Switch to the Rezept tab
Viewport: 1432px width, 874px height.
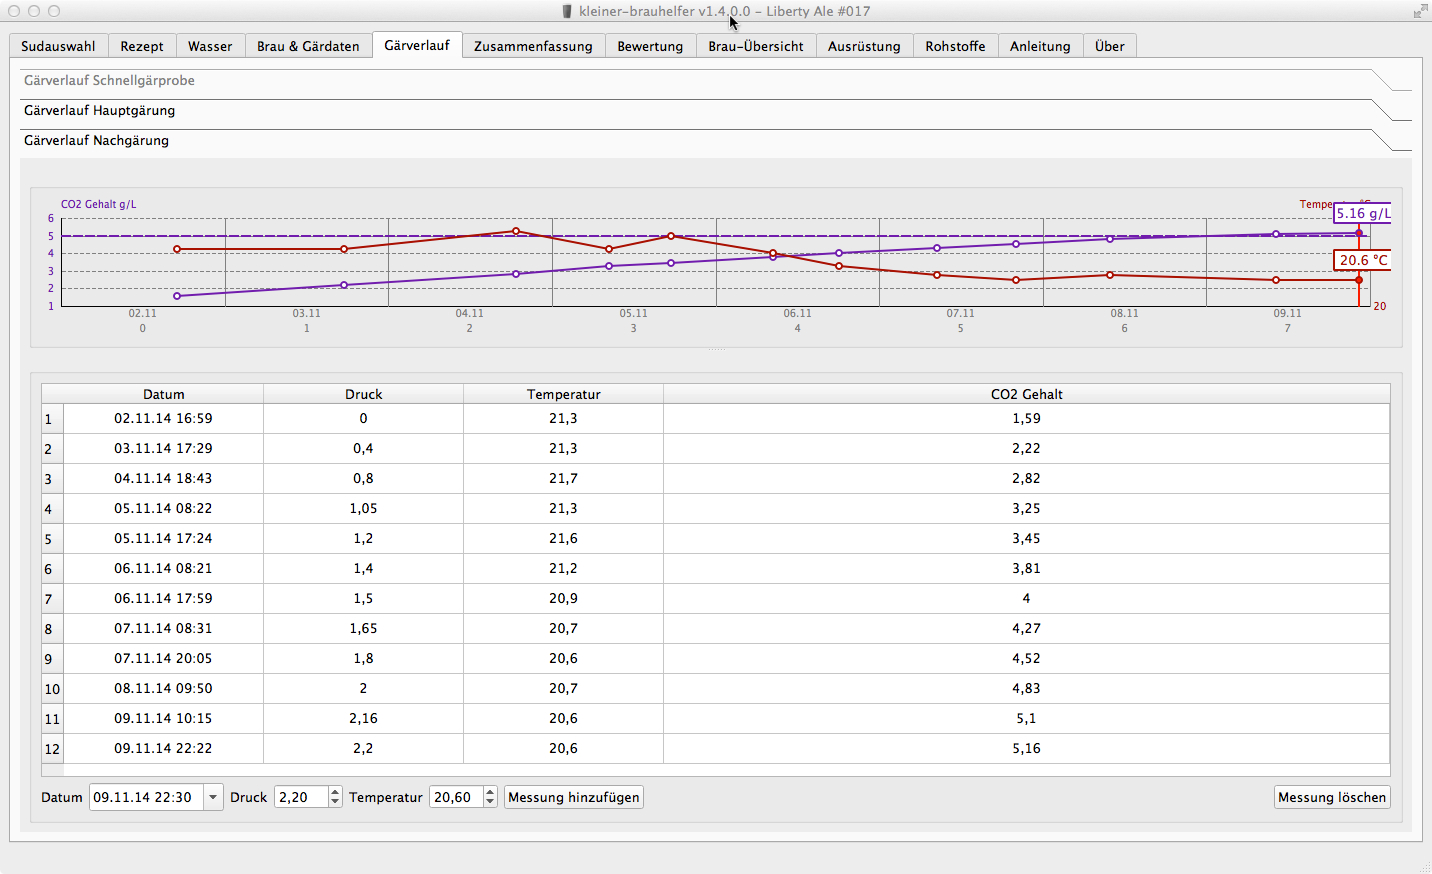(141, 46)
